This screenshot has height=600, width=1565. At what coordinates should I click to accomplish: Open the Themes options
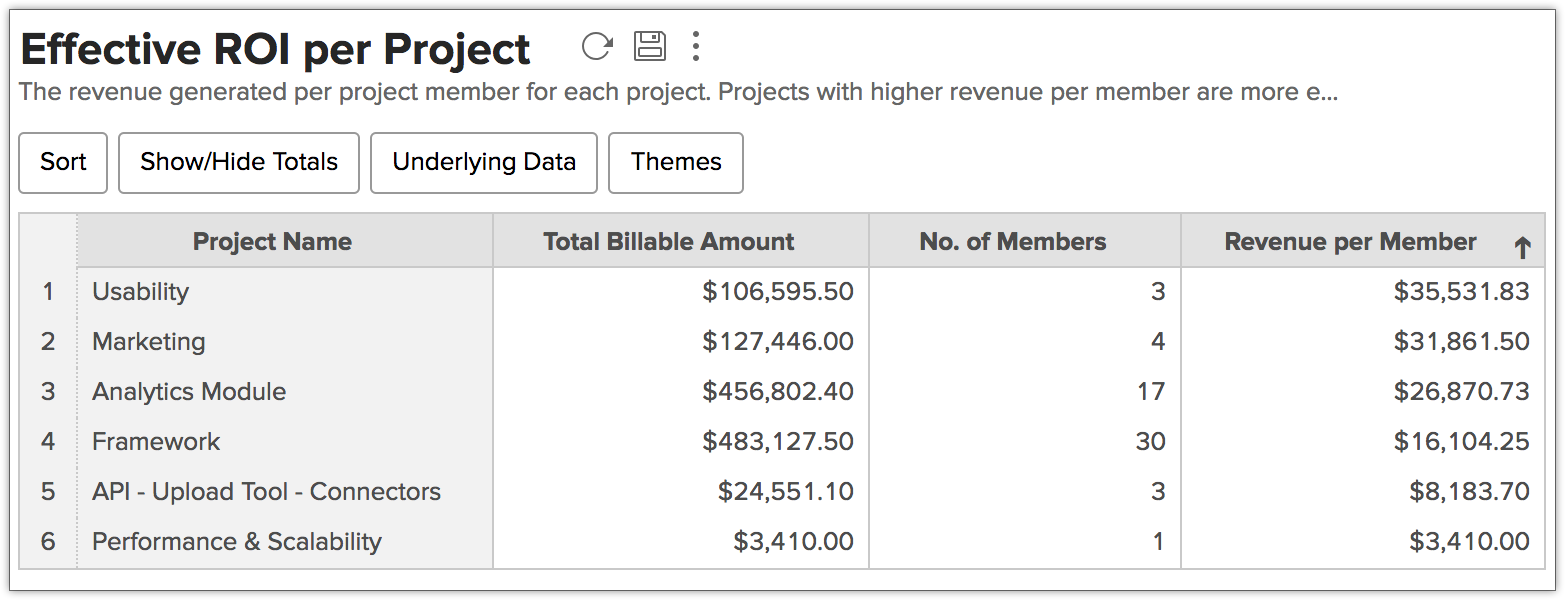tap(676, 162)
